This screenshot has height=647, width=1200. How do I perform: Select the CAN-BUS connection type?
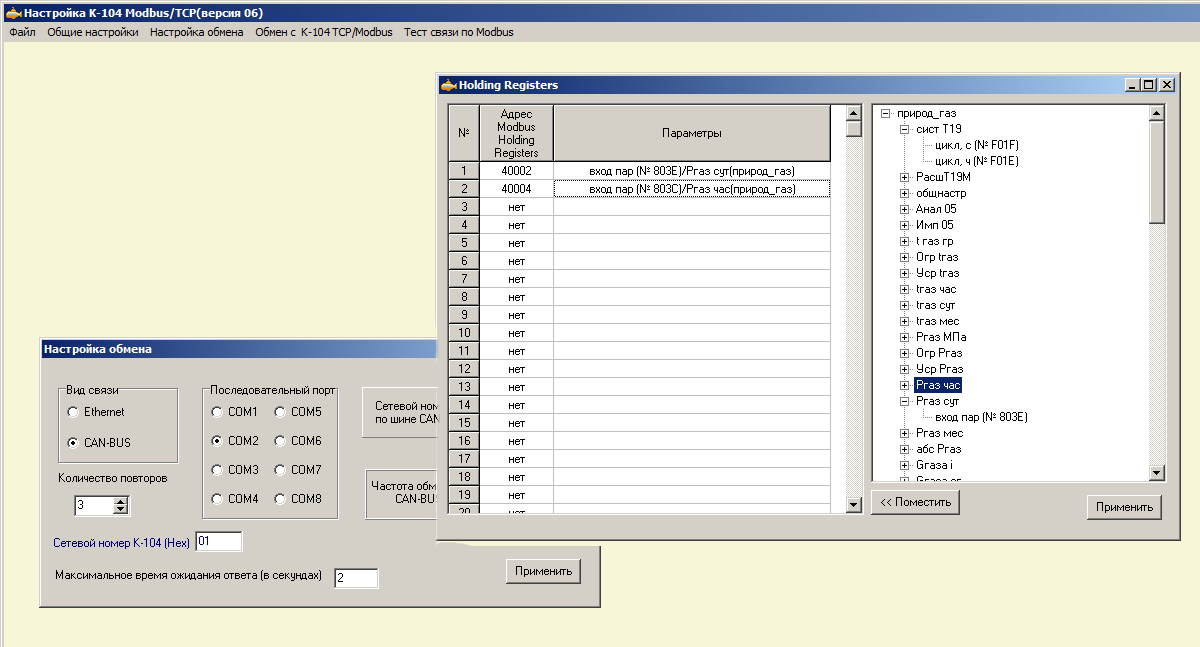tap(72, 442)
